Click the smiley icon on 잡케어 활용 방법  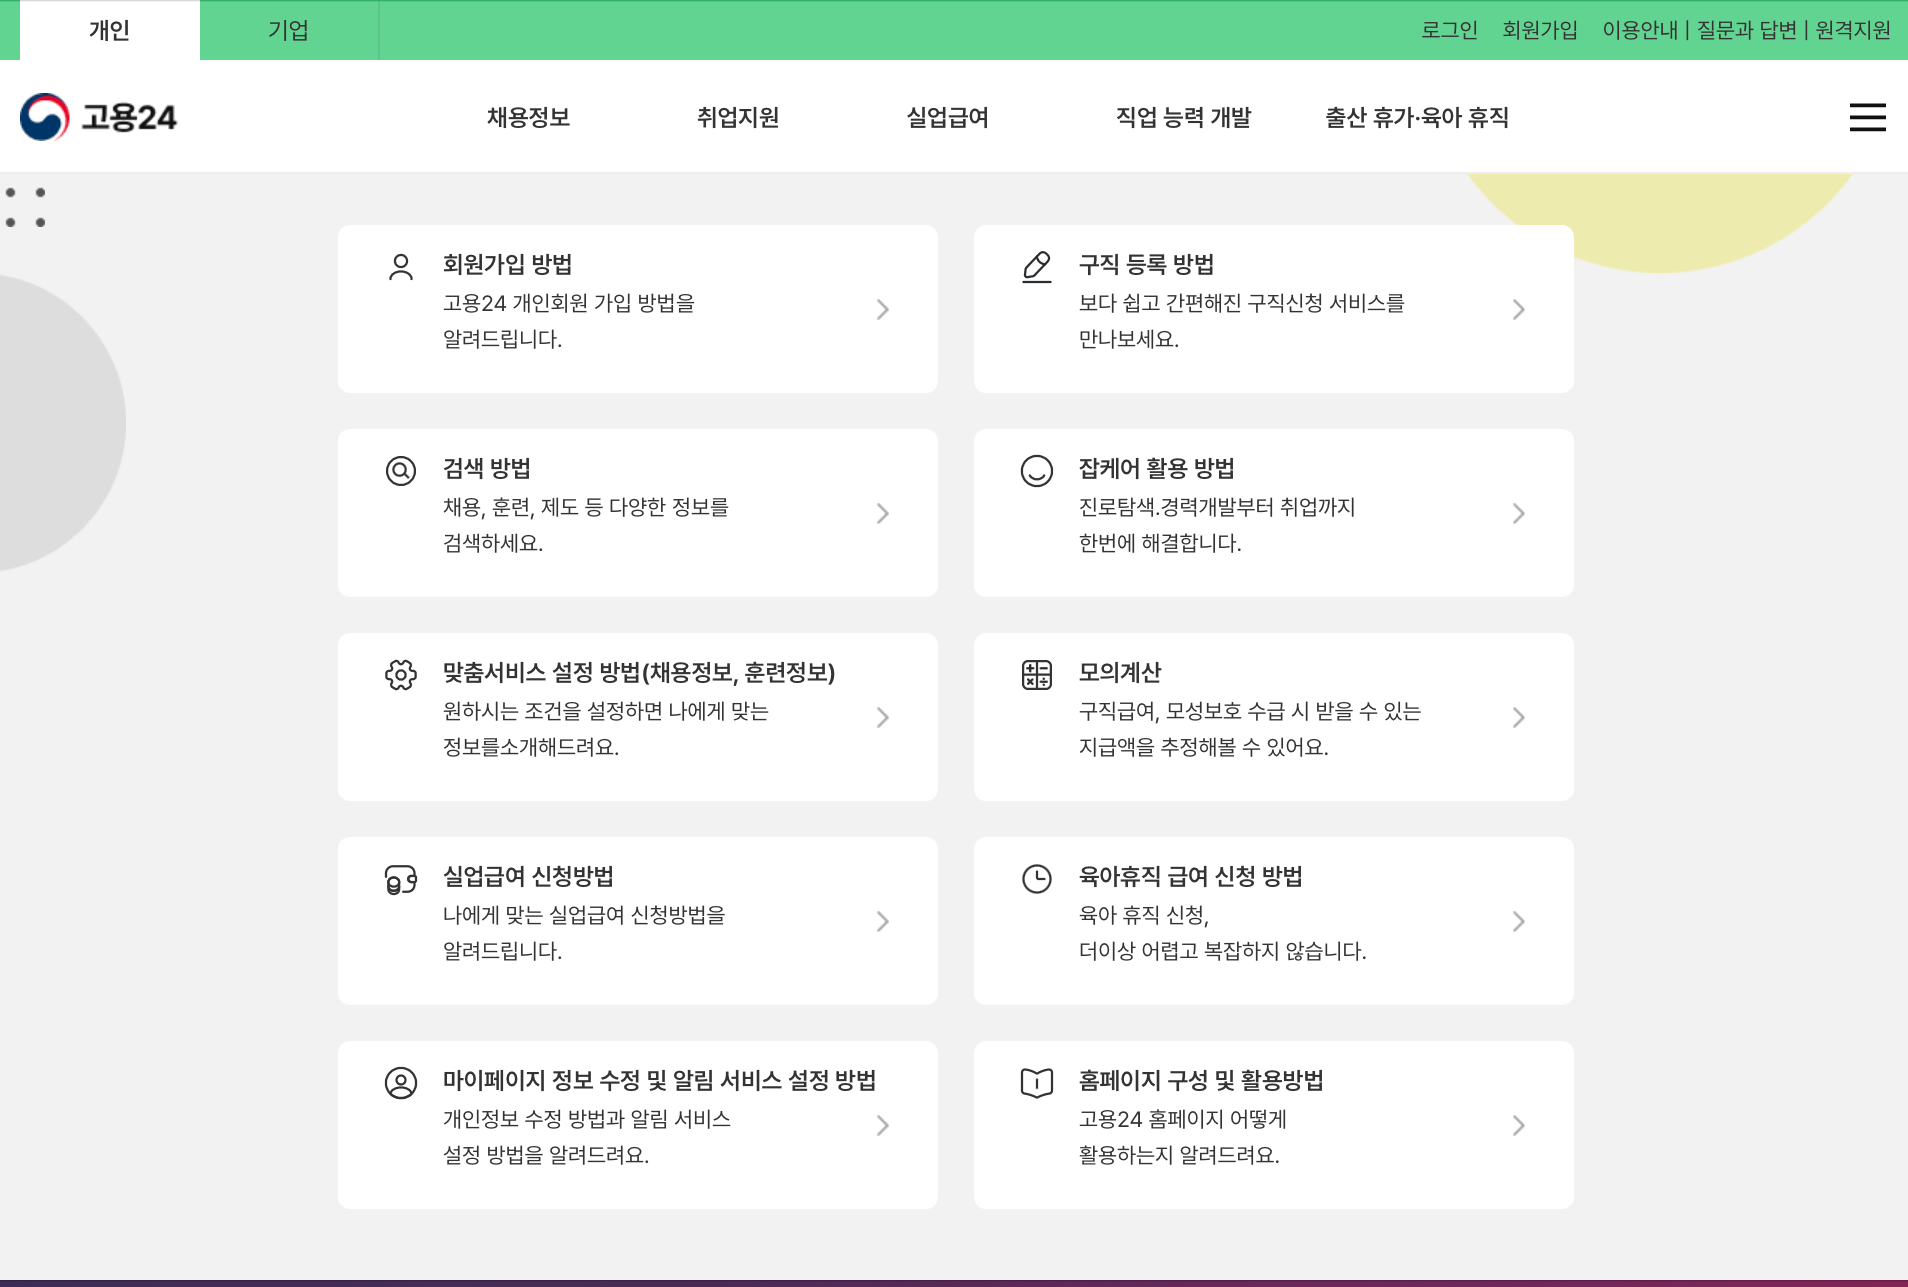coord(1036,470)
